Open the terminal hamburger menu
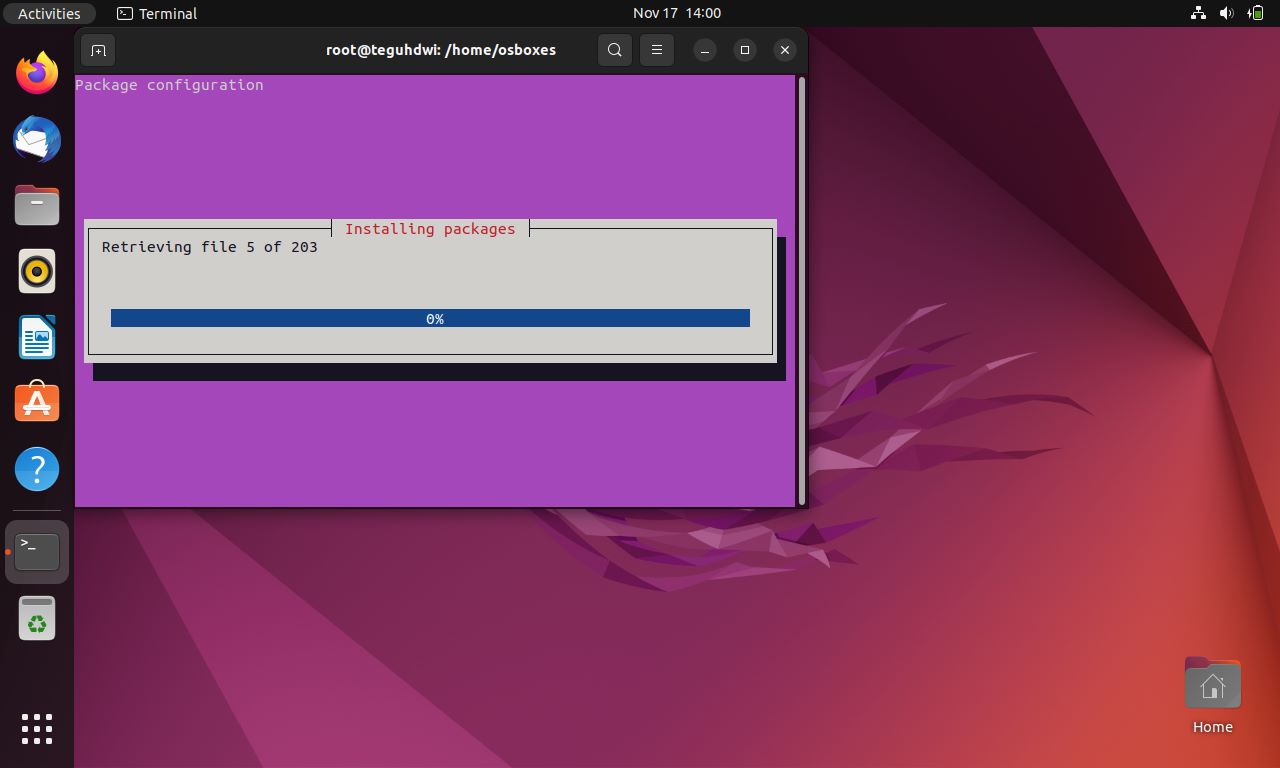The image size is (1280, 768). point(657,50)
